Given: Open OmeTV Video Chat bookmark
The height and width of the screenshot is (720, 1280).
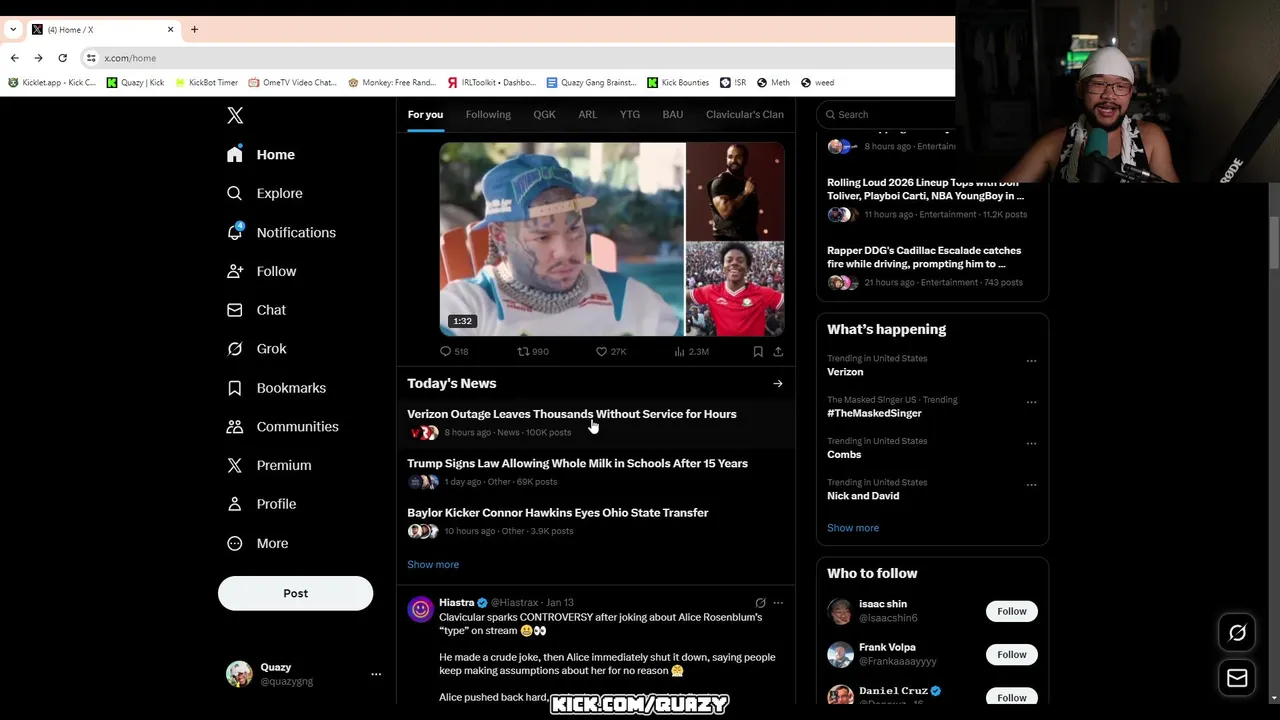Looking at the screenshot, I should point(292,83).
